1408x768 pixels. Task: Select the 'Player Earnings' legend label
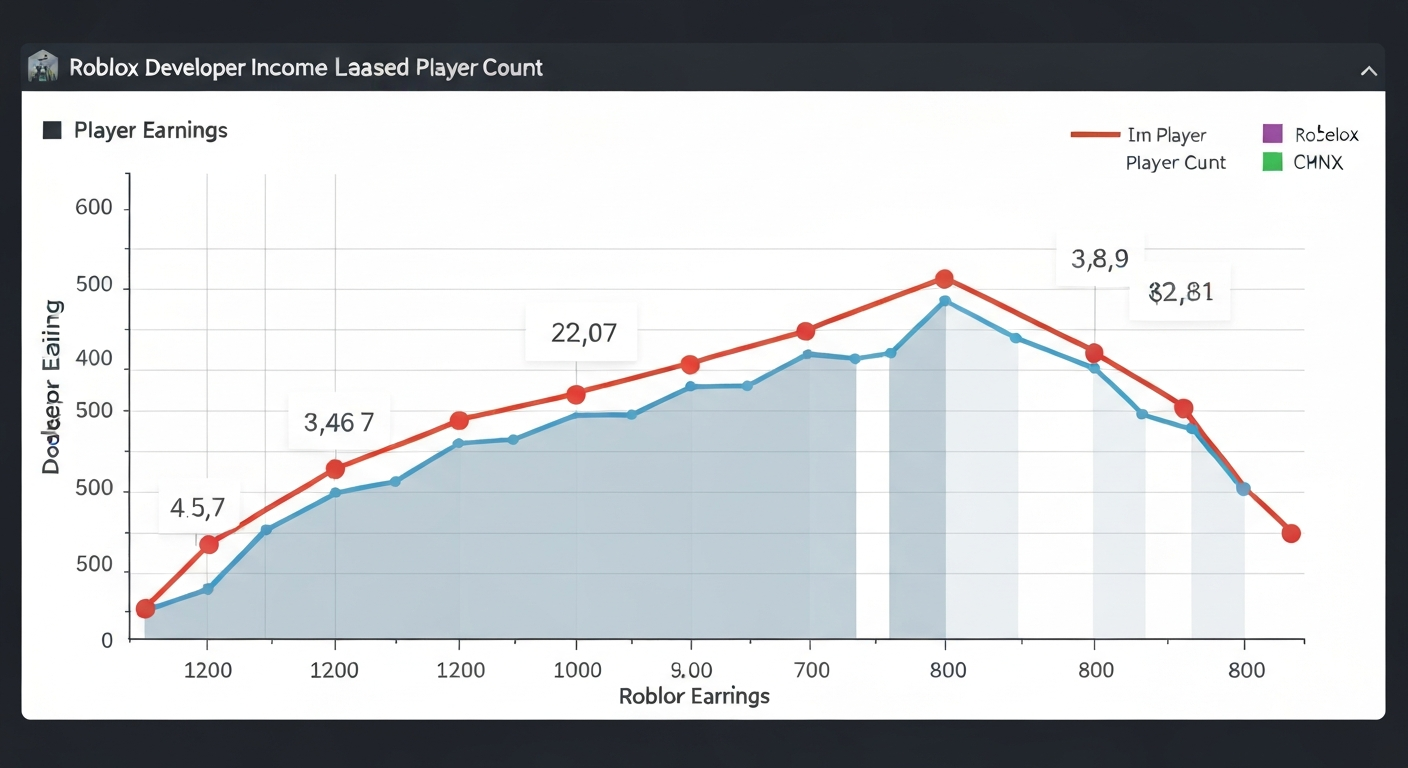[x=151, y=130]
